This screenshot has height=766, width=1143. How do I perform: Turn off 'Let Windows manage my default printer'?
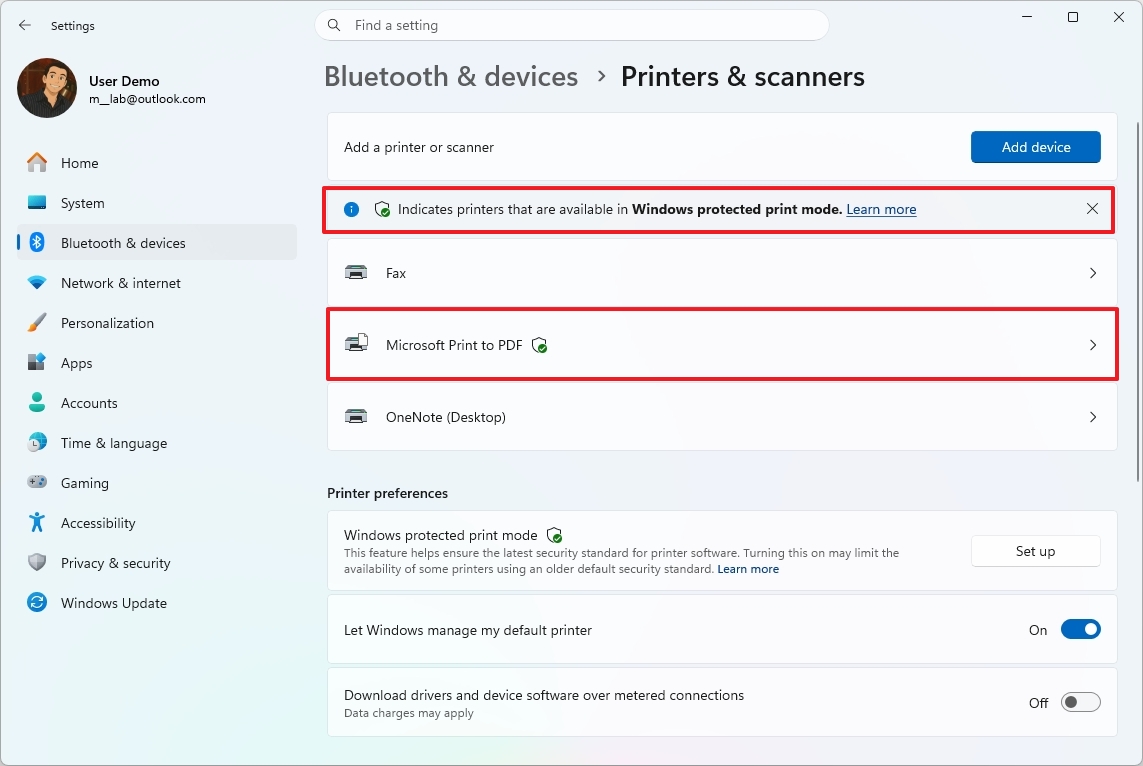[1080, 629]
